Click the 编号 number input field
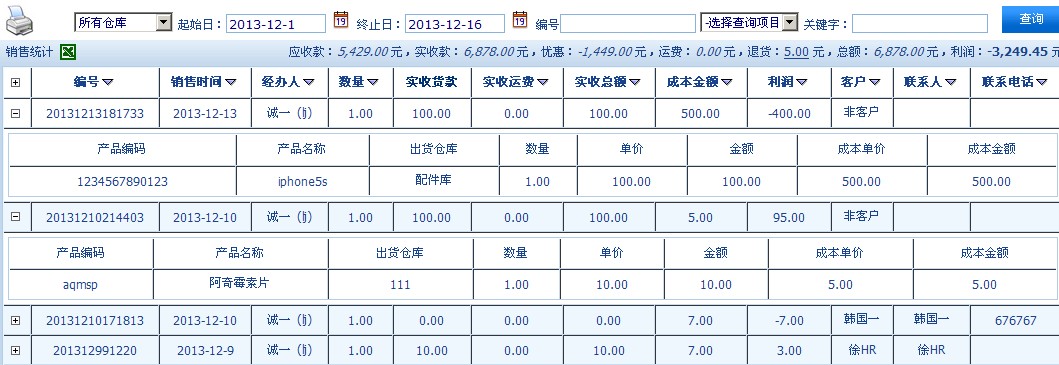1059x365 pixels. [x=628, y=24]
